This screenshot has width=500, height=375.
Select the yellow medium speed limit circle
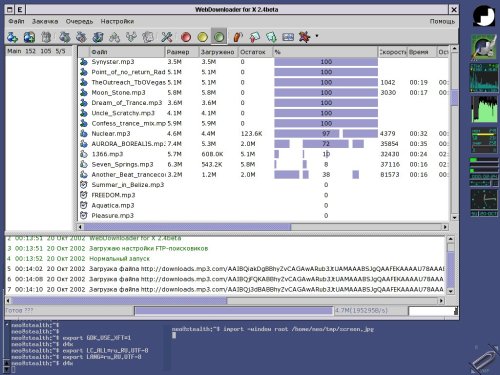coord(203,37)
